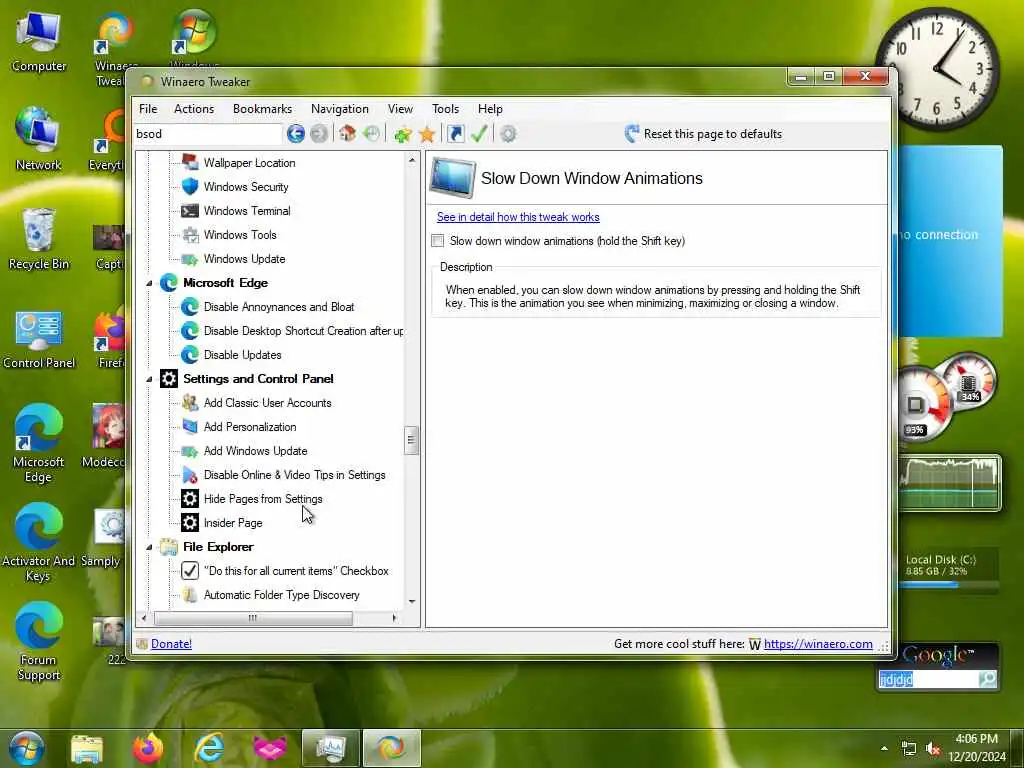Click the Google gadget search field
Viewport: 1024px width, 768px height.
927,680
